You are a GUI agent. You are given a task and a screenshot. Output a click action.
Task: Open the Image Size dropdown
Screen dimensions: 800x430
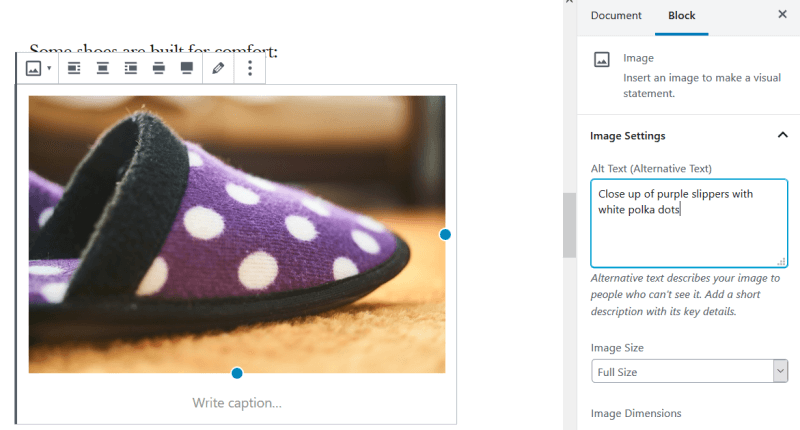coord(689,371)
